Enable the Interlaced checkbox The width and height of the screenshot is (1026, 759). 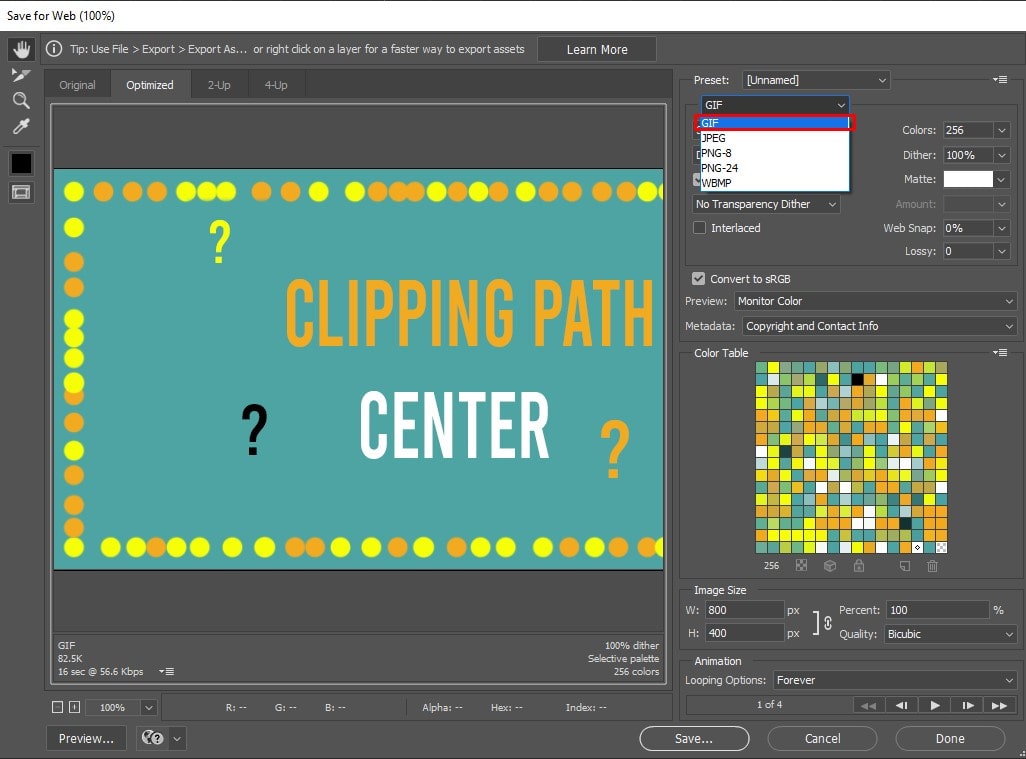tap(700, 228)
